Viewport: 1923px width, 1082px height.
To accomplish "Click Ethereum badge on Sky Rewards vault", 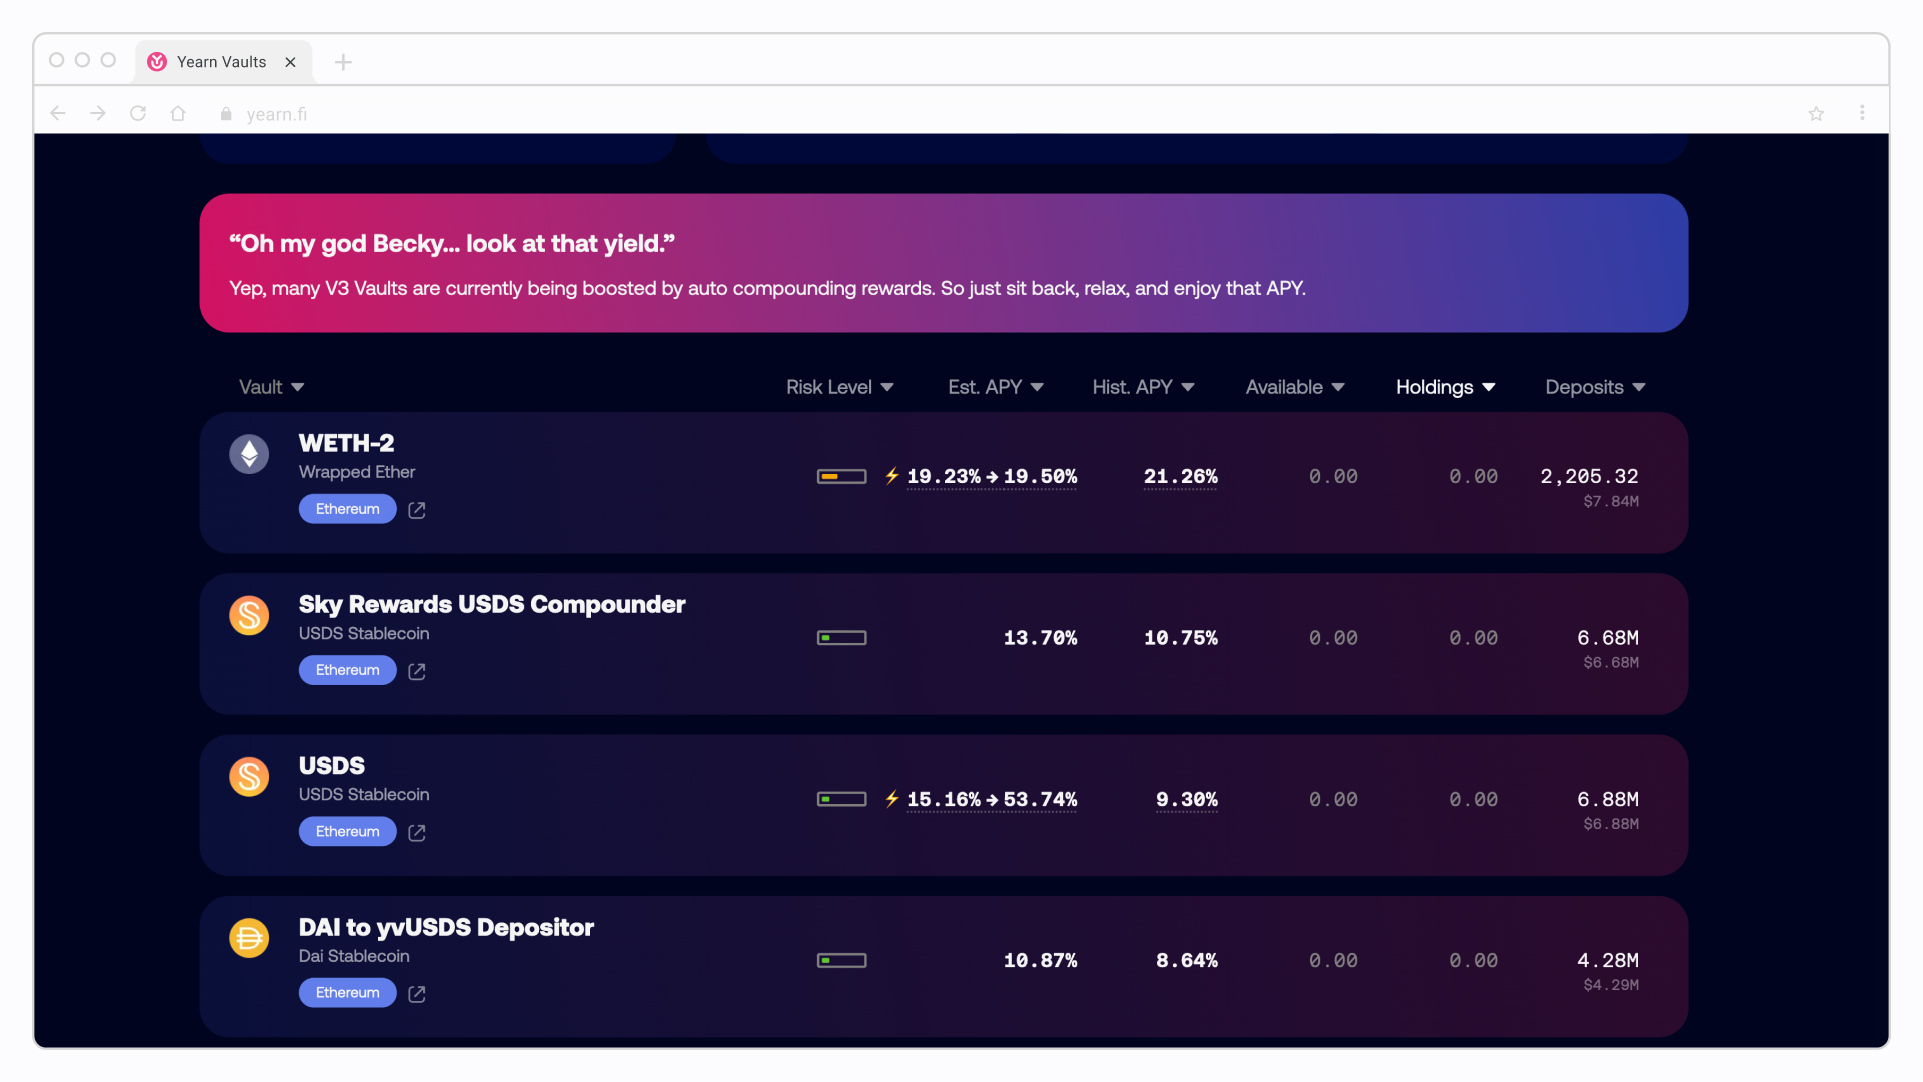I will point(347,670).
